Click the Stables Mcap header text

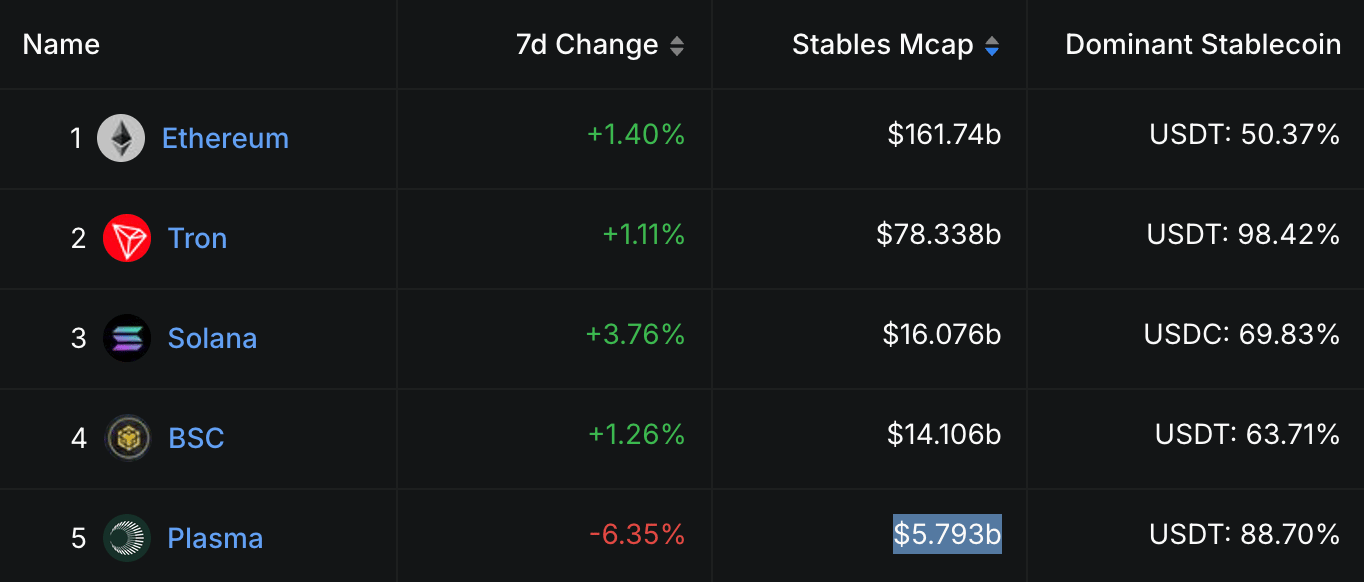(882, 45)
